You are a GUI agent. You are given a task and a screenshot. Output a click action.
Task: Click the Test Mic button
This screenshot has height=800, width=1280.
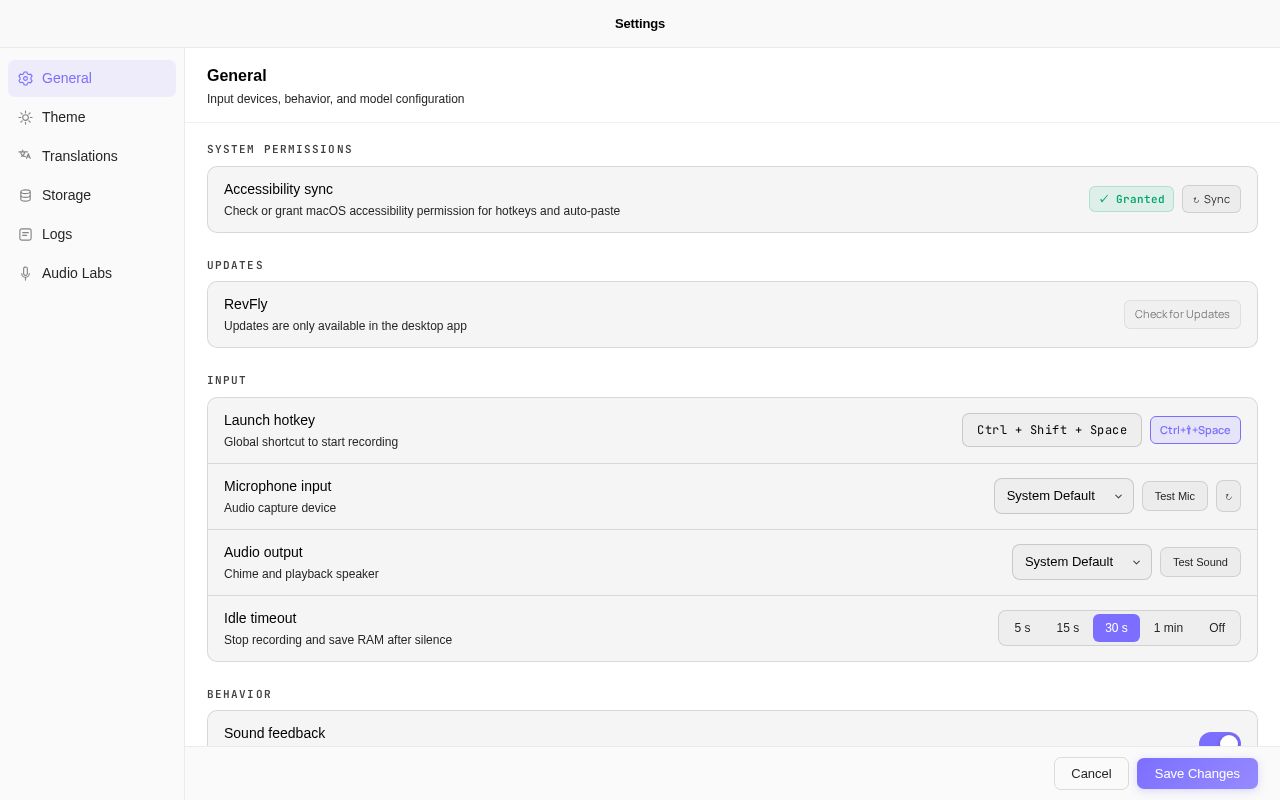(1175, 496)
